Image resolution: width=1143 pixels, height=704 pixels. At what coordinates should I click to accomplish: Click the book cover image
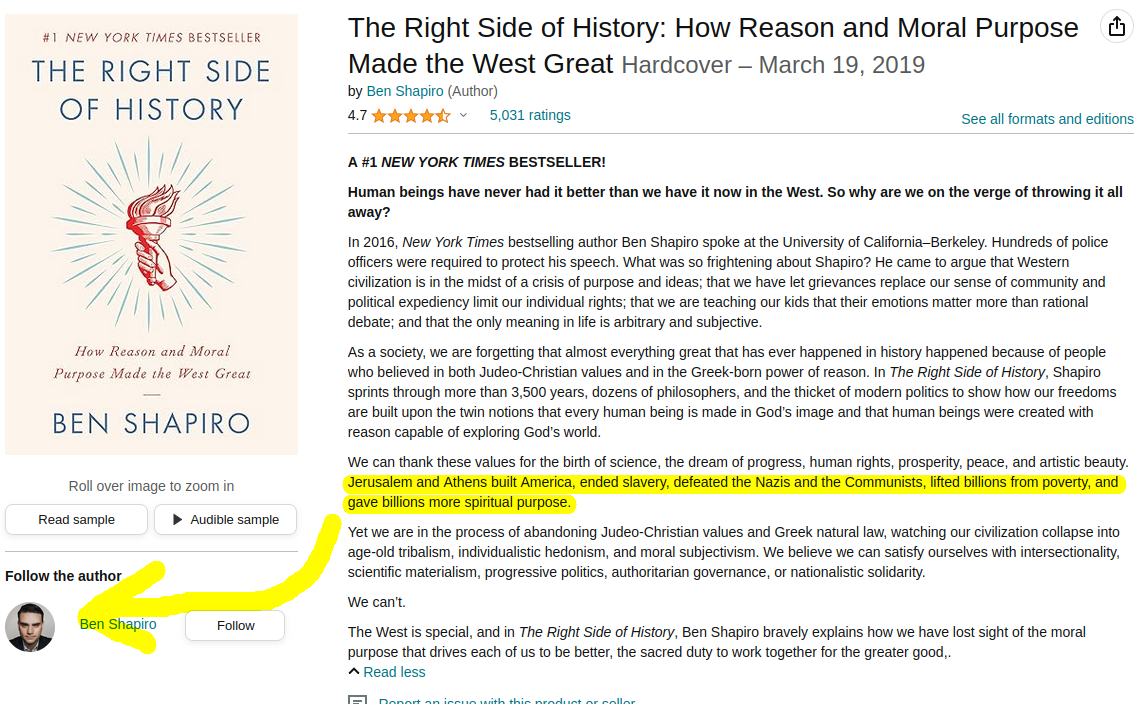pos(151,235)
